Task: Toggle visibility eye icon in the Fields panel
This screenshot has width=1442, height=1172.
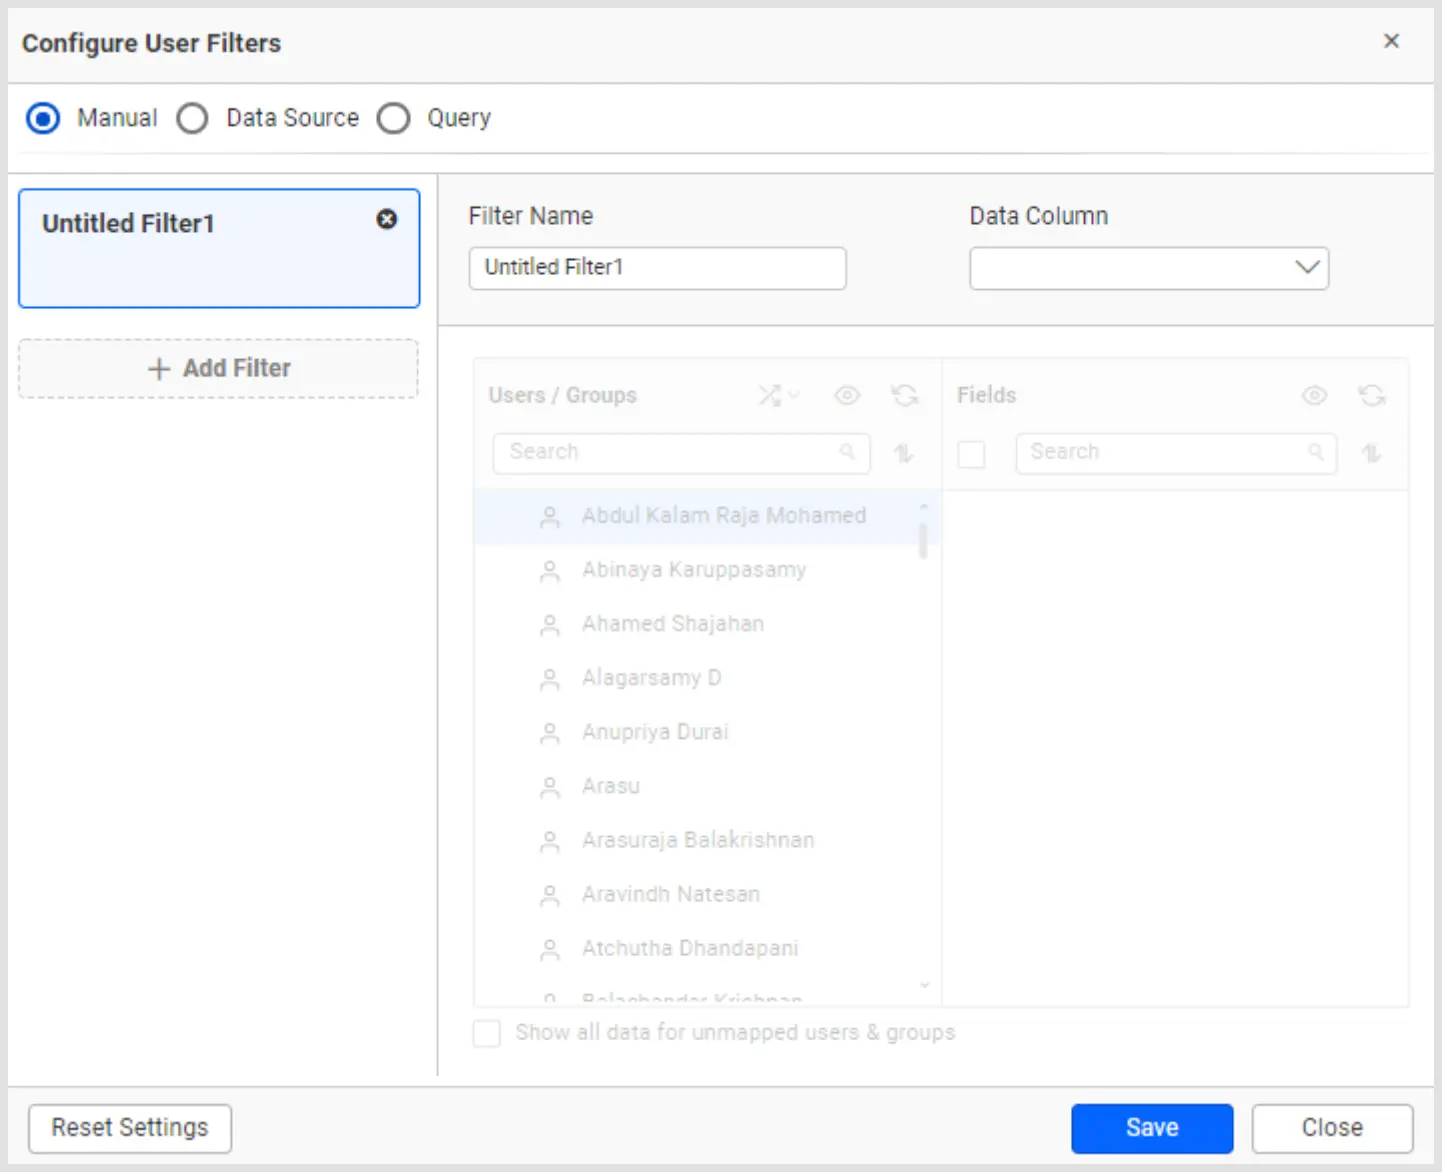Action: [x=1314, y=395]
